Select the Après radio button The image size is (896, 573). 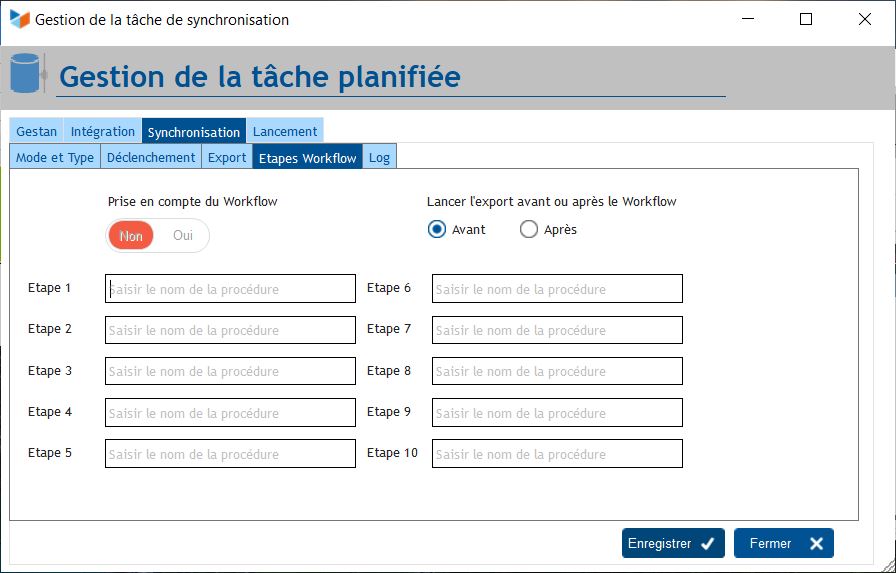point(529,229)
